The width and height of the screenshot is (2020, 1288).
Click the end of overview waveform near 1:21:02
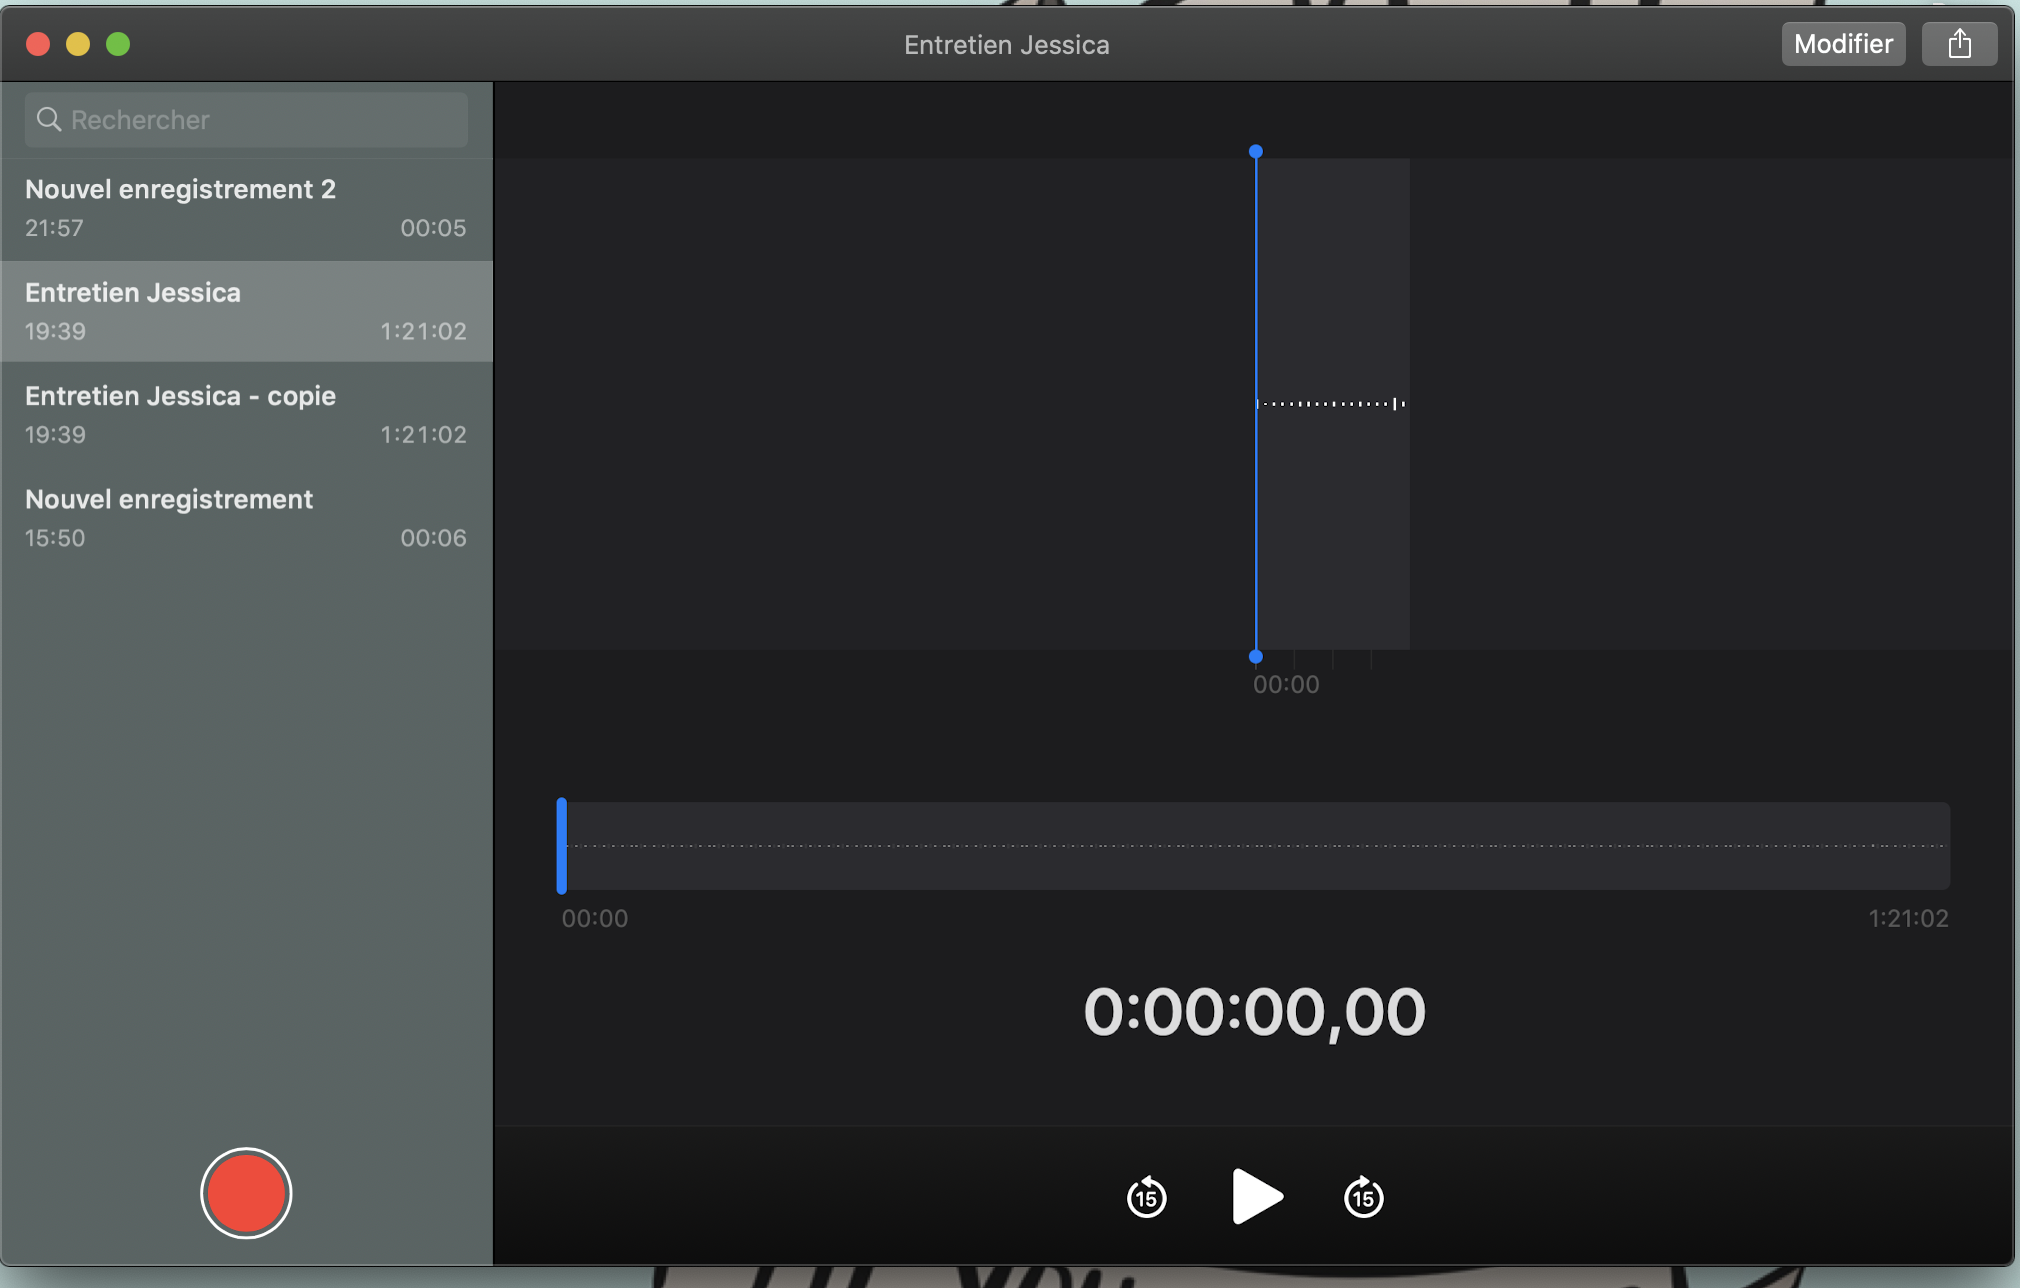click(1940, 846)
